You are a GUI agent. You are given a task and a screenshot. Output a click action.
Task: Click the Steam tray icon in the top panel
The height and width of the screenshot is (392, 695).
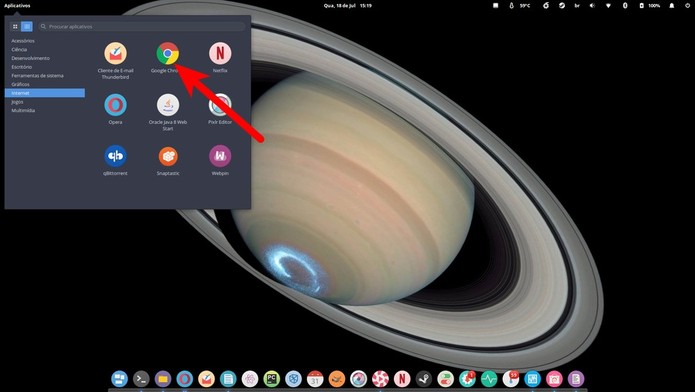[562, 6]
